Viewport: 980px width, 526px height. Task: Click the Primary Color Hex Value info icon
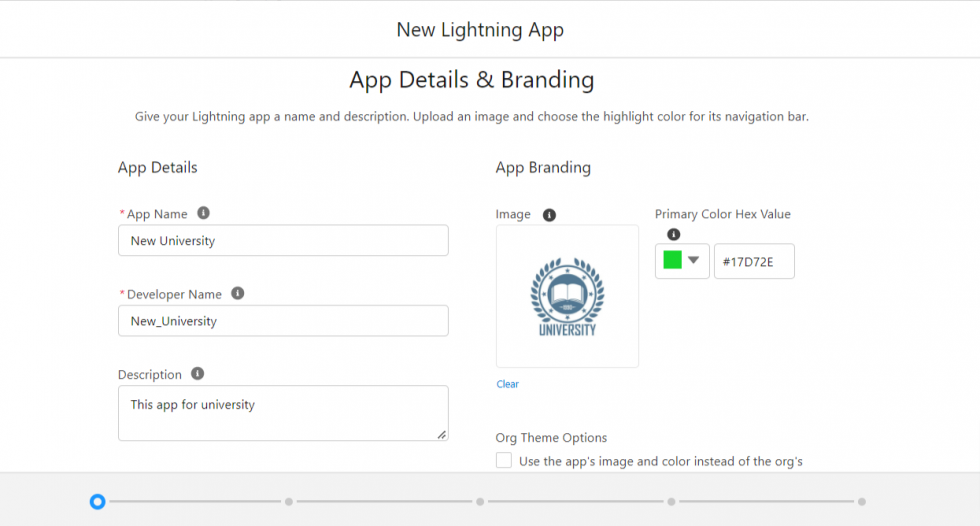(x=673, y=234)
